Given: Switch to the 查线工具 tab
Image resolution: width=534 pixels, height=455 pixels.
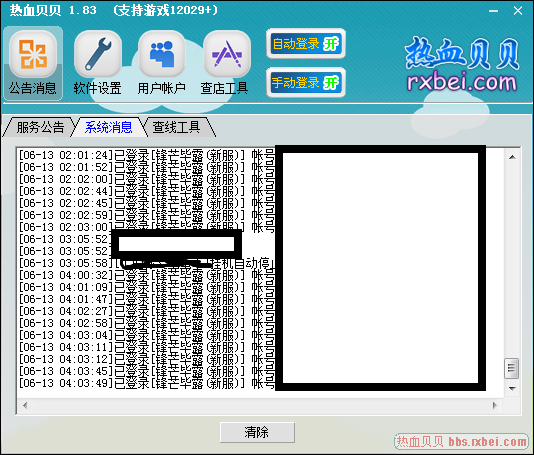Looking at the screenshot, I should [176, 127].
